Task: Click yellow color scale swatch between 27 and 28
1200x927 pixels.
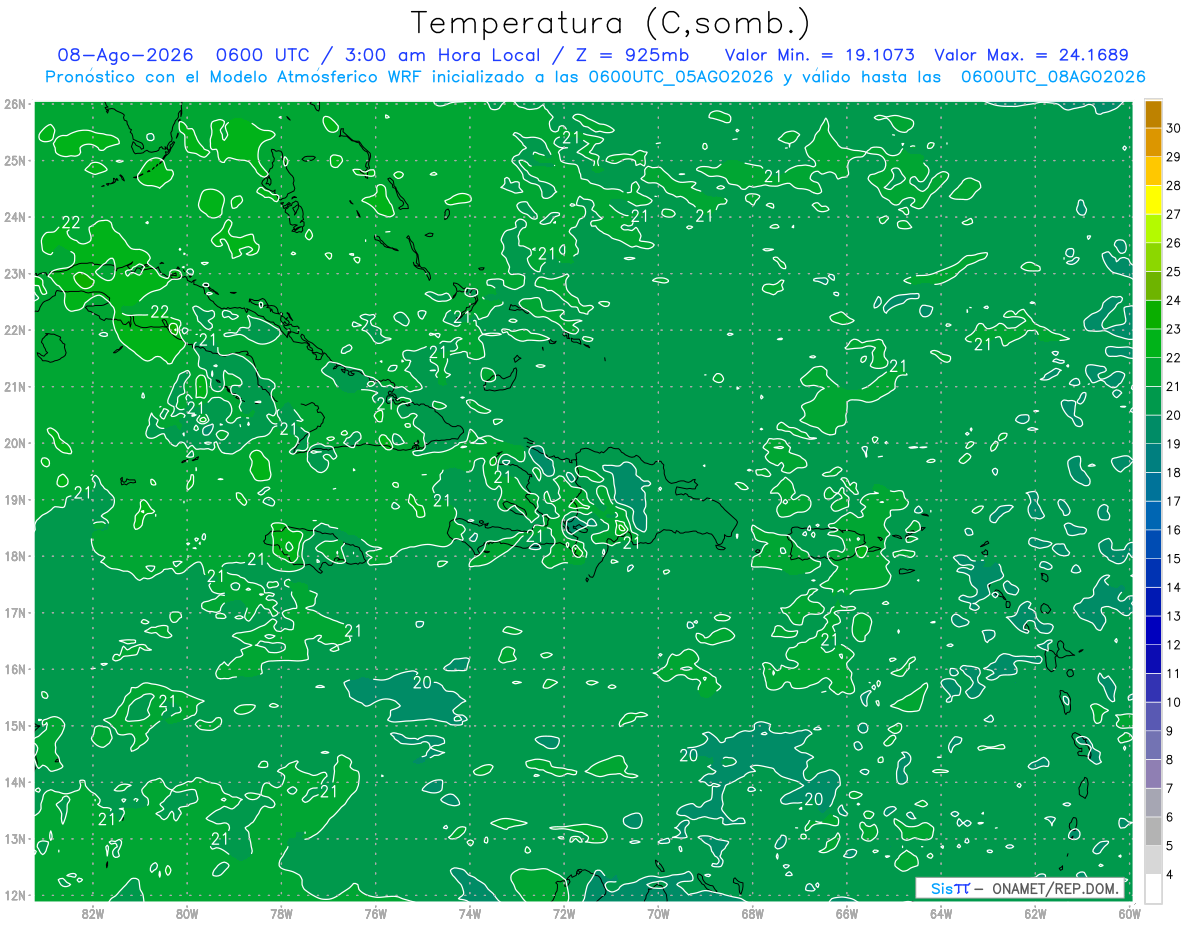Action: [1153, 200]
